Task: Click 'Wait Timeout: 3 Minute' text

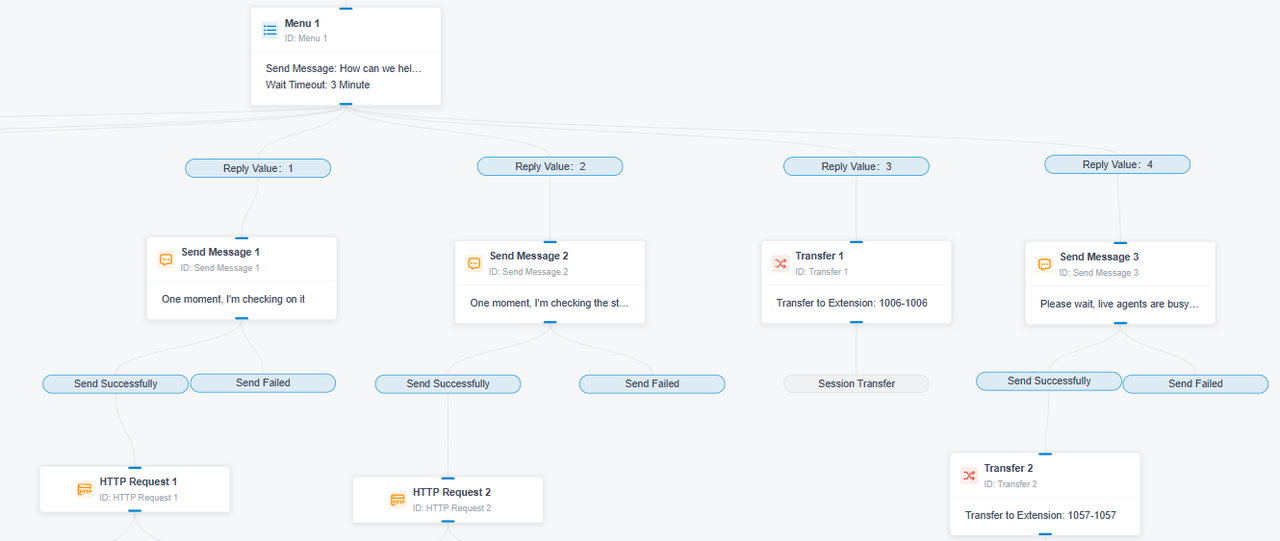Action: click(x=318, y=85)
